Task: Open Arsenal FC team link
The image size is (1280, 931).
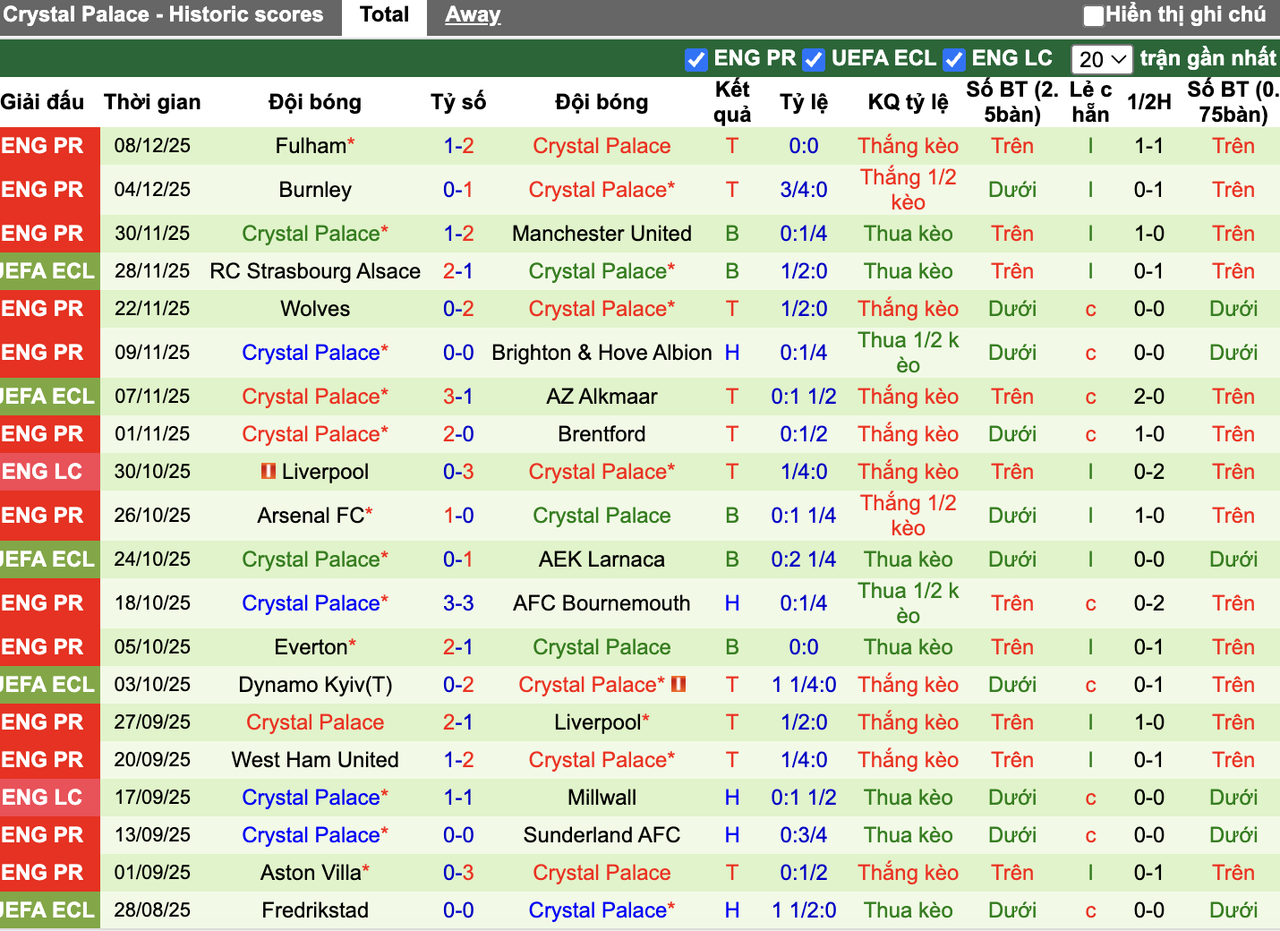Action: tap(311, 516)
